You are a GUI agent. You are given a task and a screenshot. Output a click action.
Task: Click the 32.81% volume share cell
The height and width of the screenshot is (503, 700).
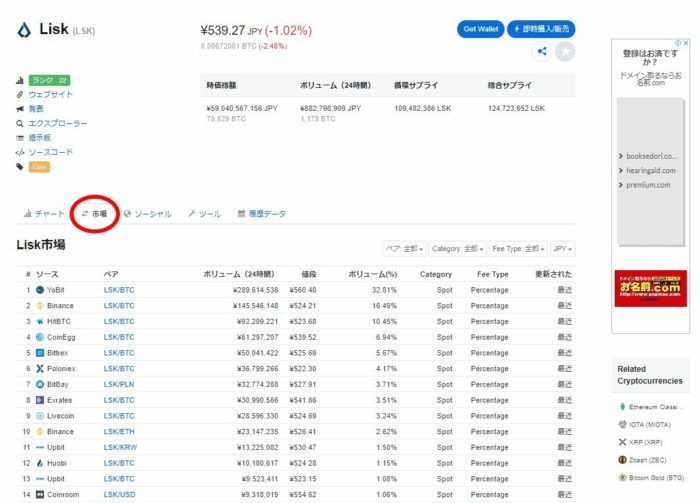(384, 290)
